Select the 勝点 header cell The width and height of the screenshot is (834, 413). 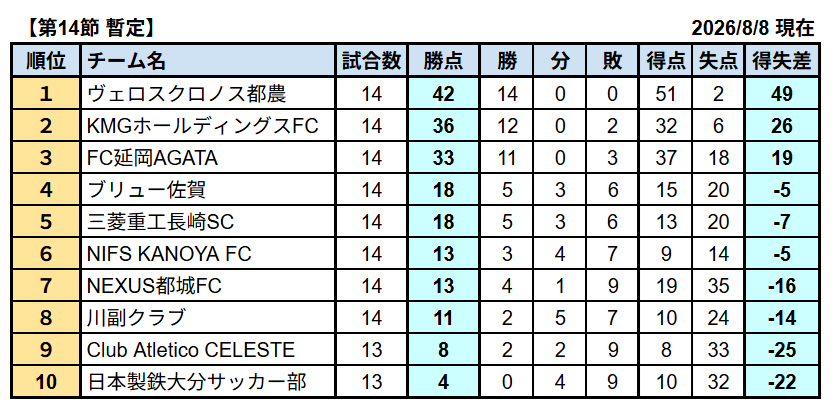(444, 62)
